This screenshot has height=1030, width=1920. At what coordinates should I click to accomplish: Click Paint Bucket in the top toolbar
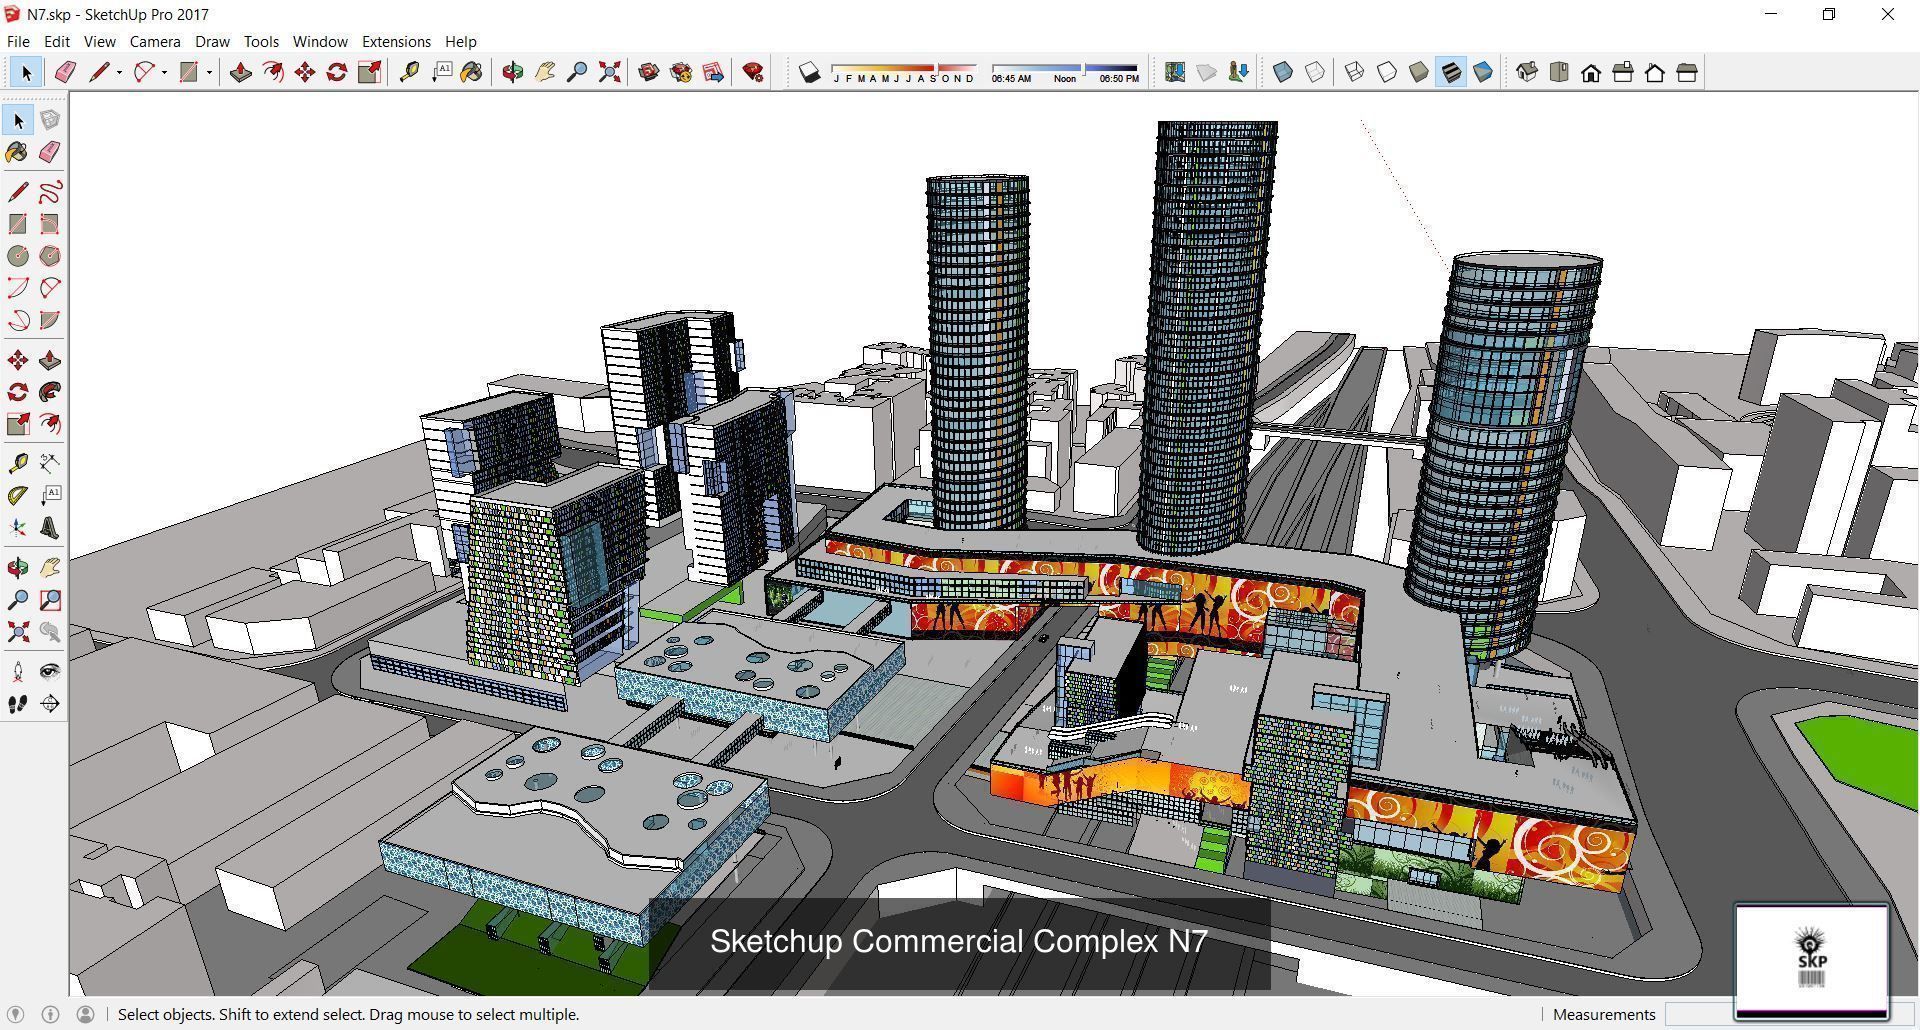tap(472, 72)
